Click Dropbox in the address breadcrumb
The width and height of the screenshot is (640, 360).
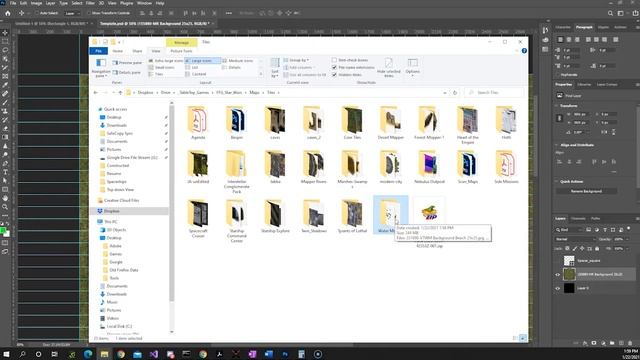[x=145, y=93]
